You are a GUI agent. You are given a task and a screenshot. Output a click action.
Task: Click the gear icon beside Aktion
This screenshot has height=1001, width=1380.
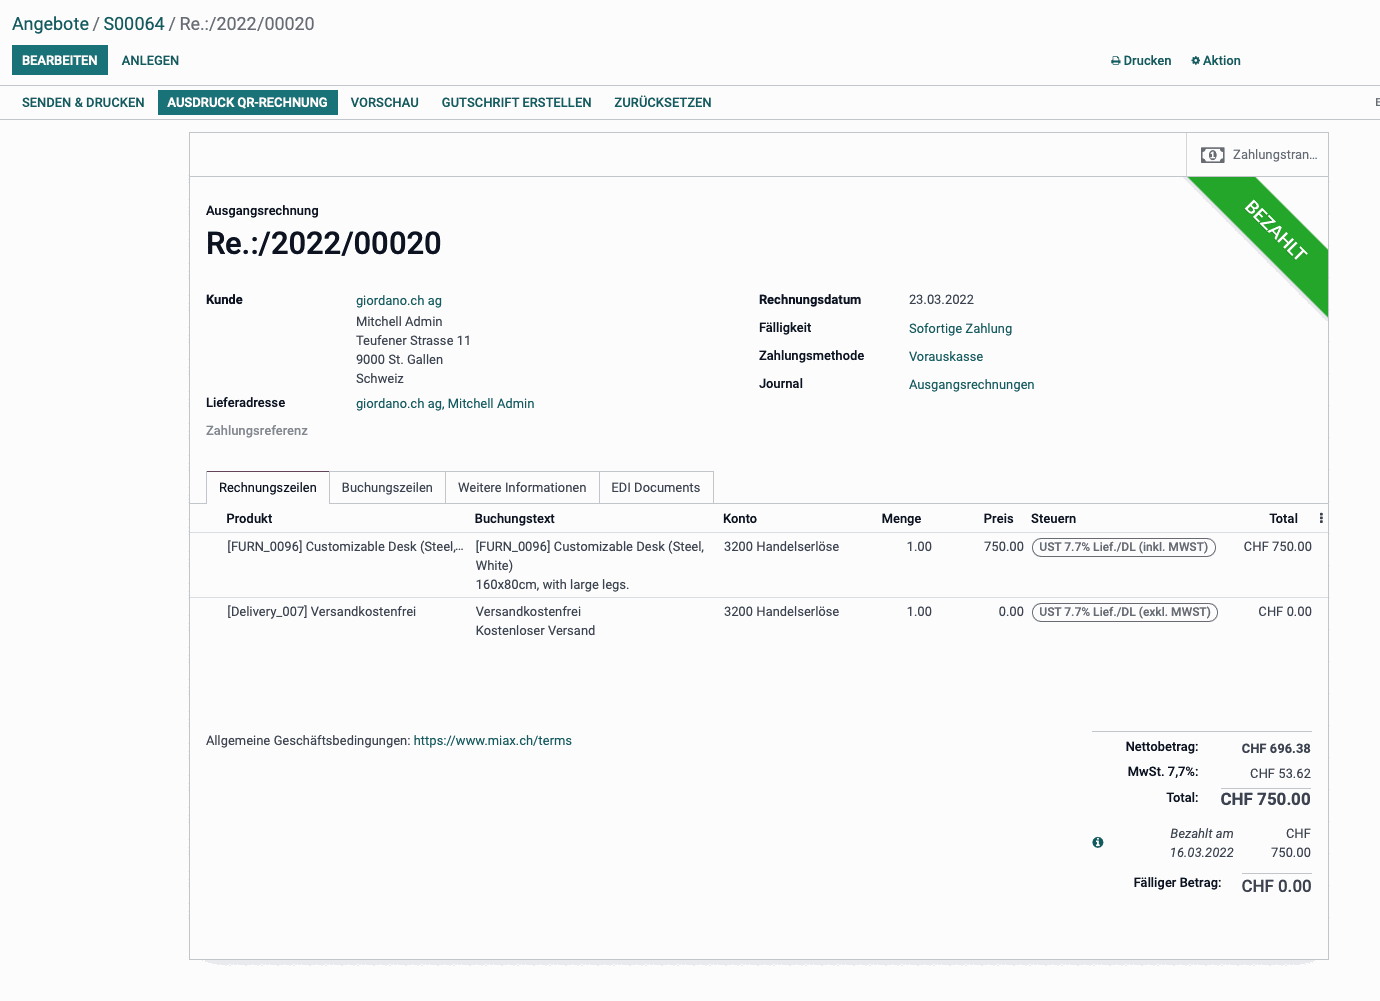click(1195, 61)
